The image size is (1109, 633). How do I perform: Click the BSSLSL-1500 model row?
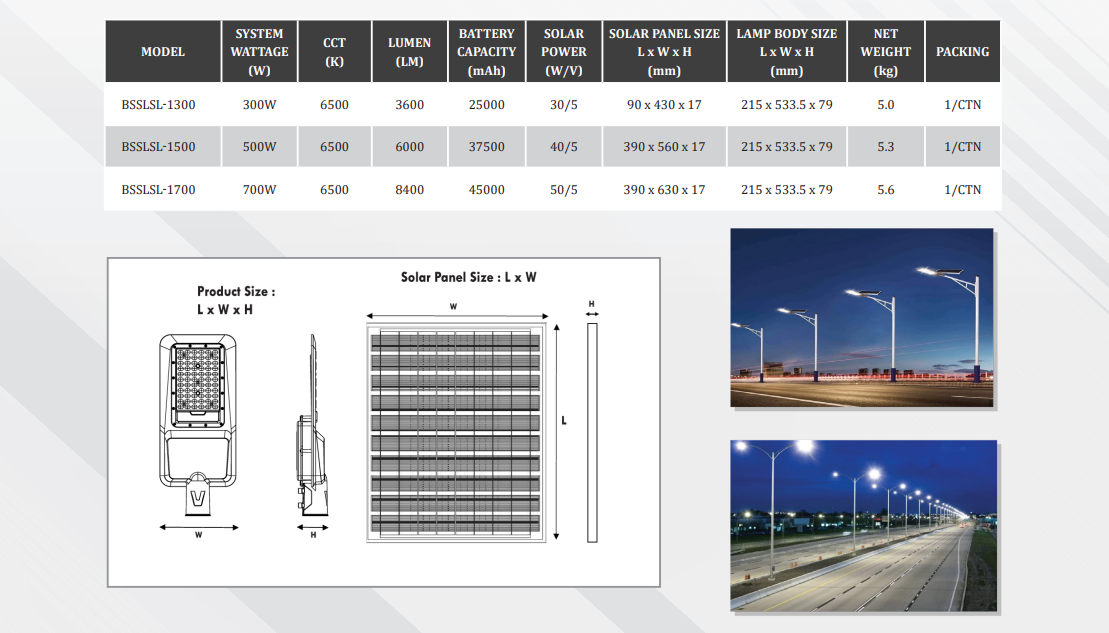point(158,147)
